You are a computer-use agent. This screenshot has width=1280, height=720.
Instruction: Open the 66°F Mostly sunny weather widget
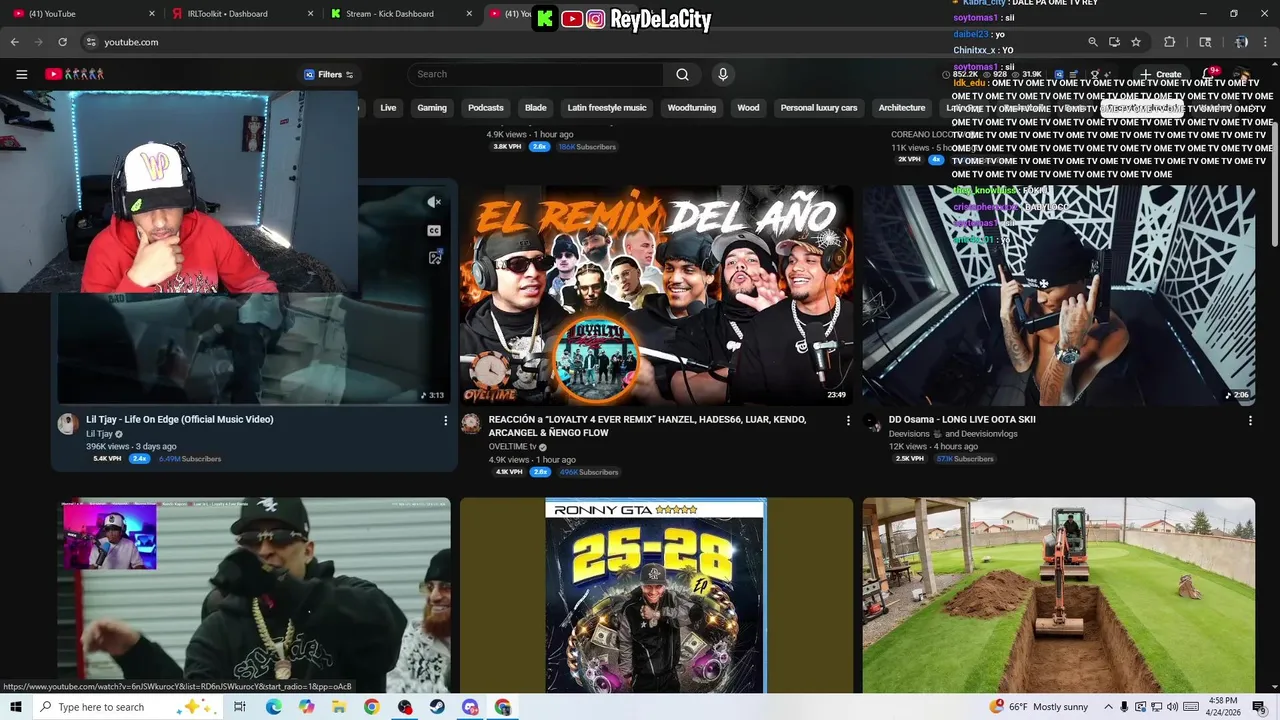(1038, 707)
